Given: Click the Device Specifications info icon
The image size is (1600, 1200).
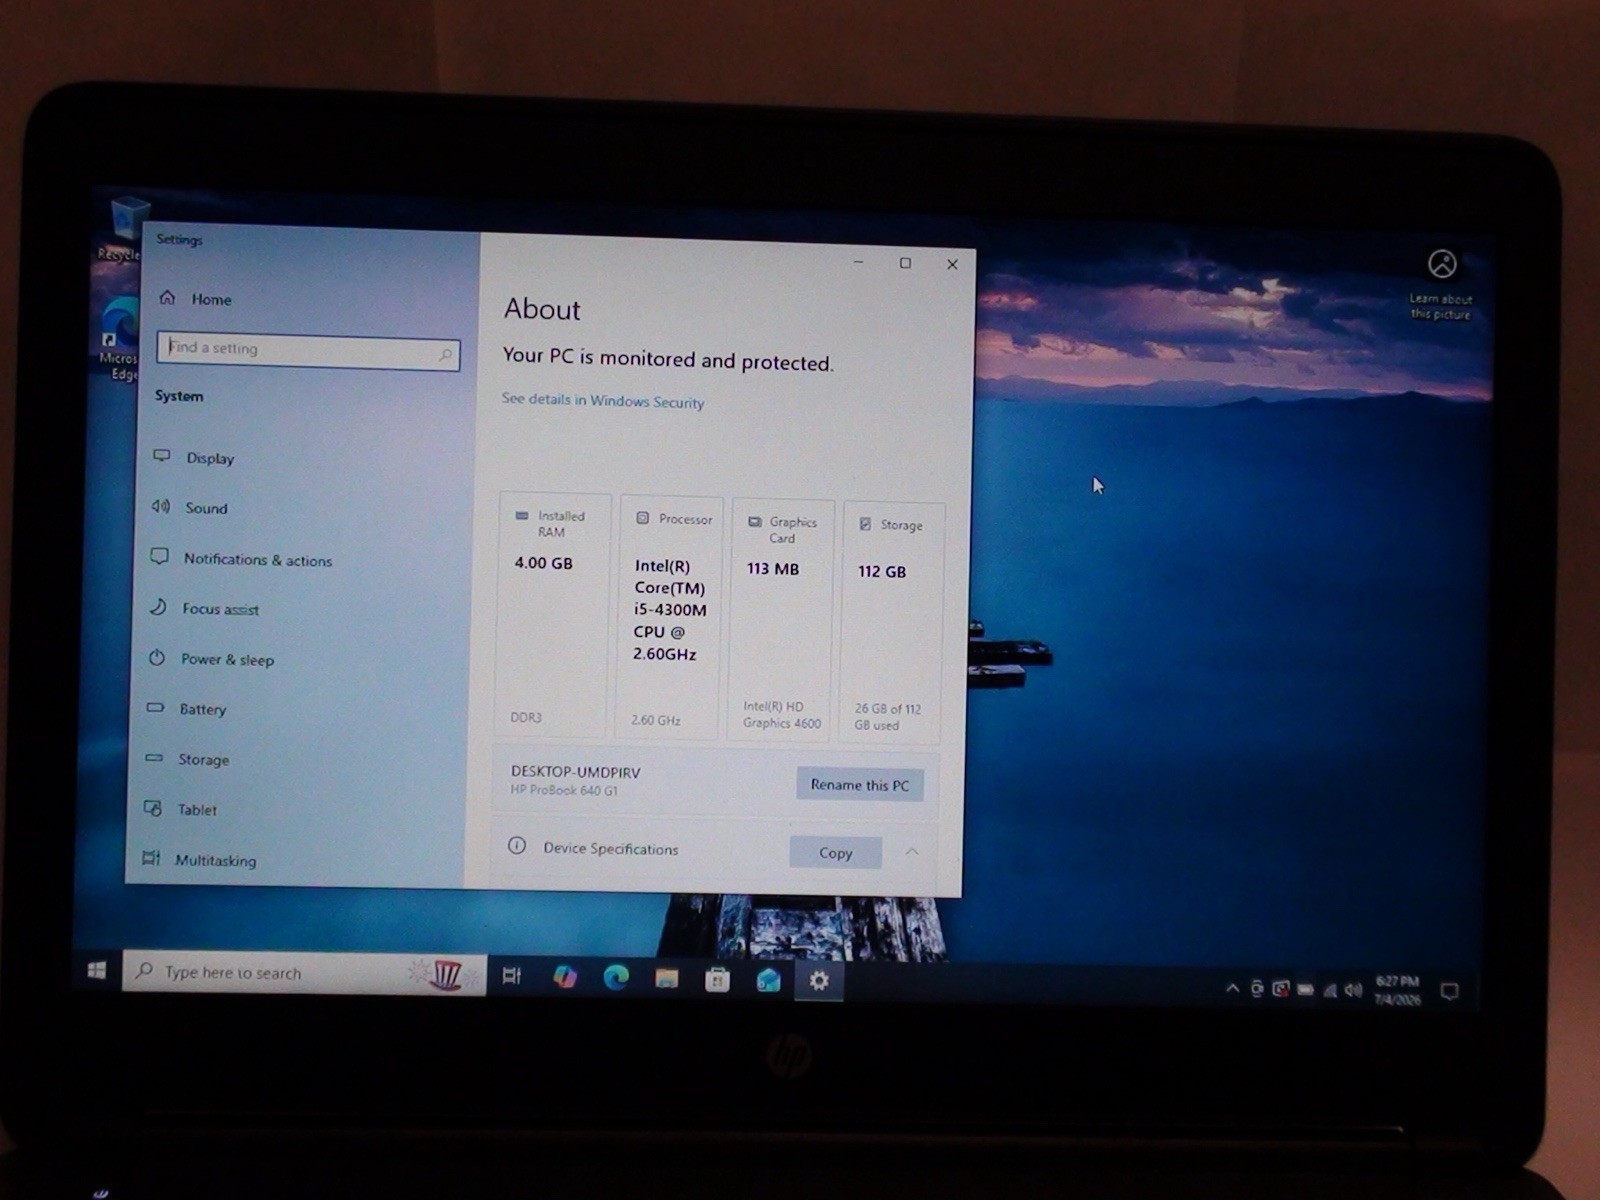Looking at the screenshot, I should pyautogui.click(x=516, y=846).
